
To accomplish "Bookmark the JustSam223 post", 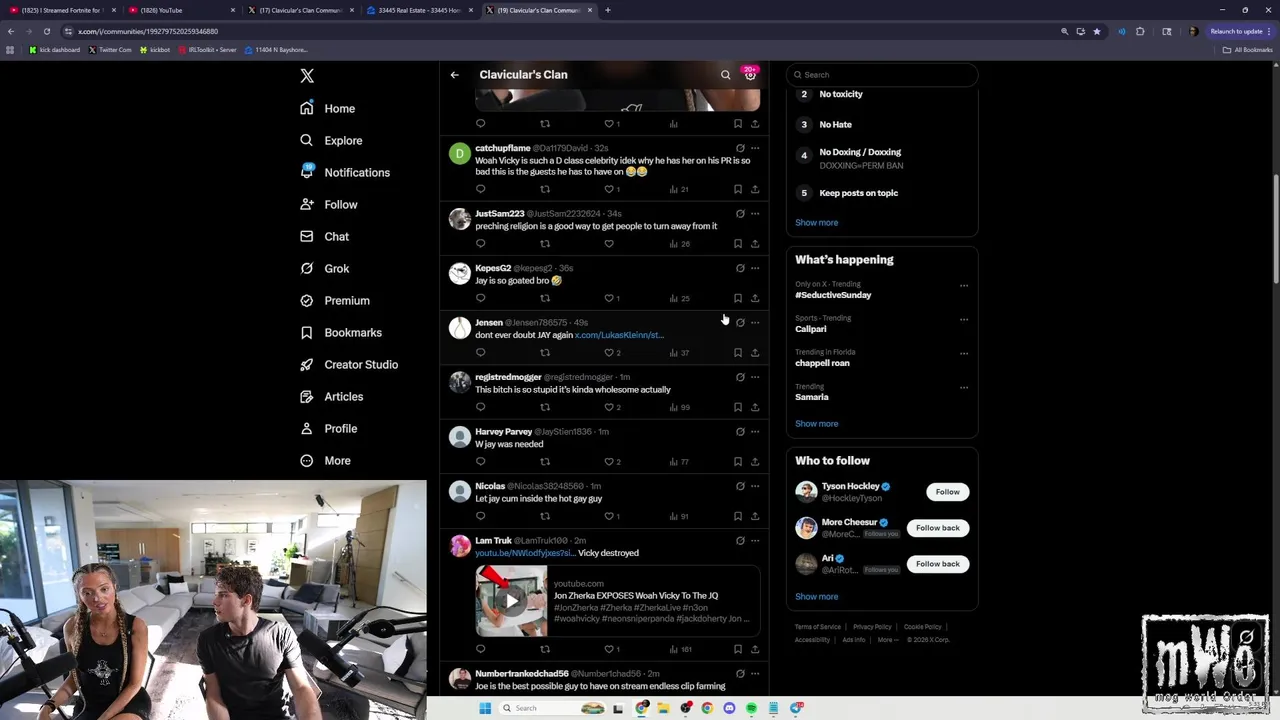I will click(x=738, y=243).
